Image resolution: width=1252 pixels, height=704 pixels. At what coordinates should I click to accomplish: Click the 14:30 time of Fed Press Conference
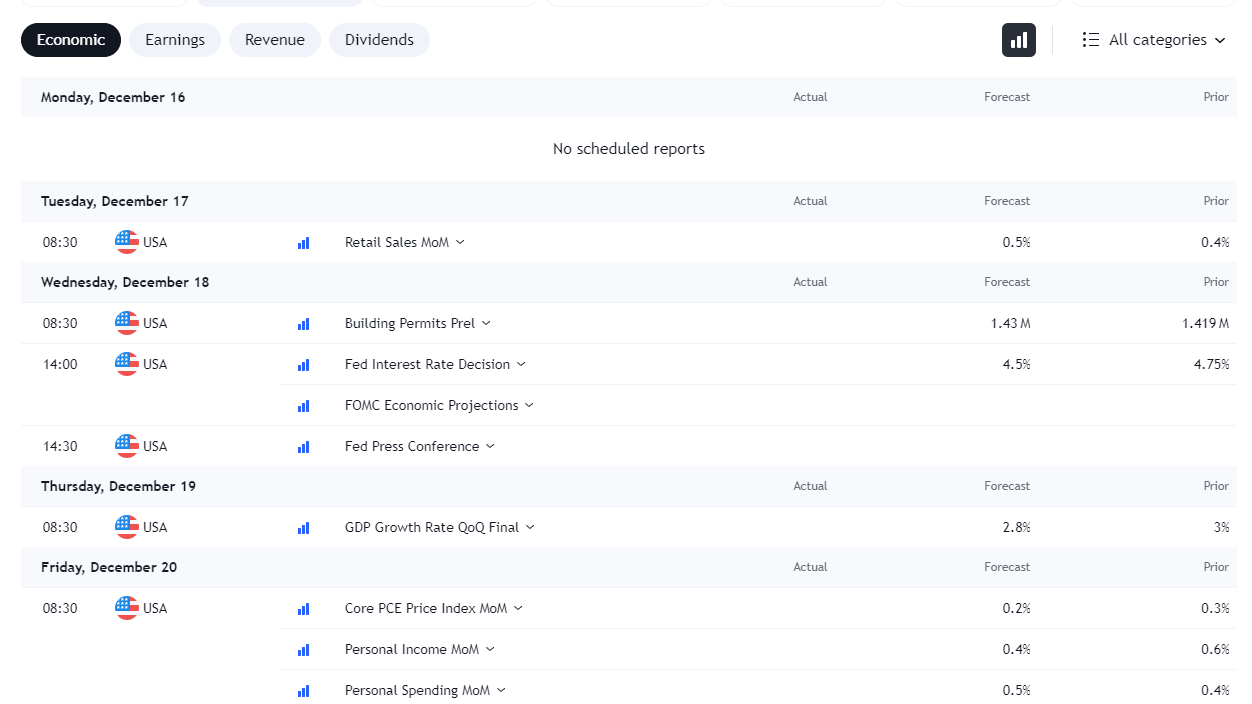60,446
